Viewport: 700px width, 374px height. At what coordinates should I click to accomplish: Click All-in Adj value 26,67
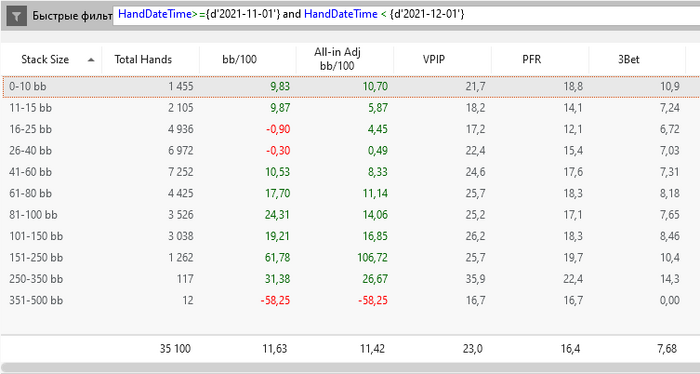(x=375, y=279)
